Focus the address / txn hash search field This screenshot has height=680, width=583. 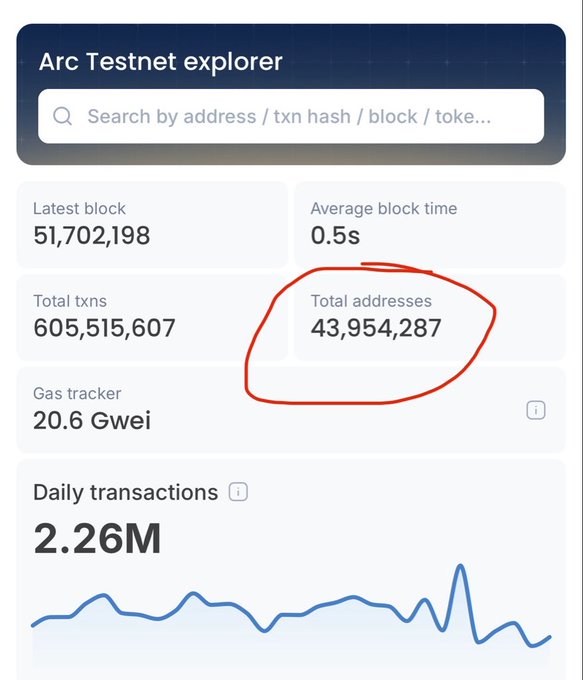[291, 116]
